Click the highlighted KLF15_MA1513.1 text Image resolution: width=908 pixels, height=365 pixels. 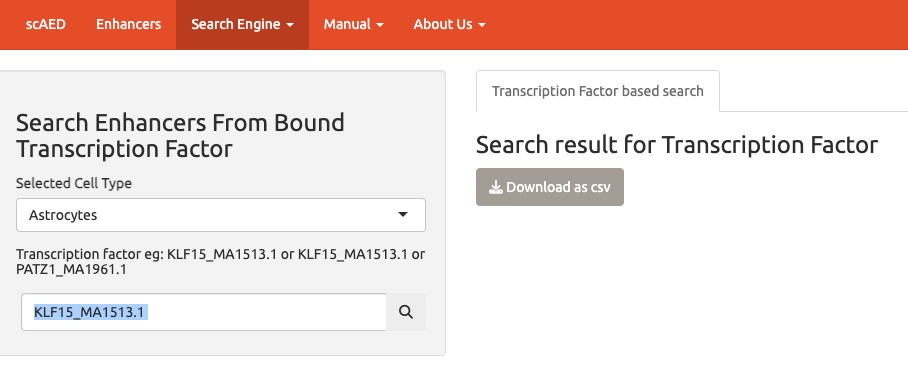point(89,312)
